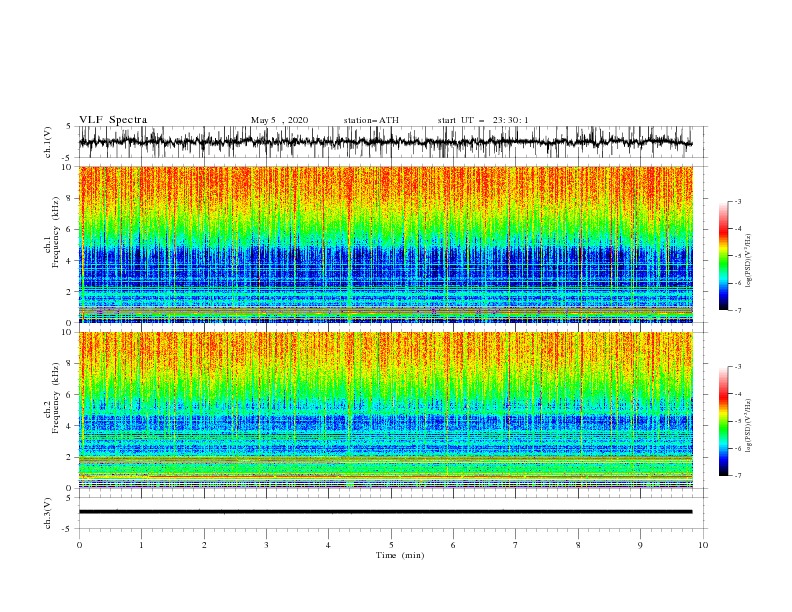Click the ch.1 spectrogram color bar

[723, 256]
